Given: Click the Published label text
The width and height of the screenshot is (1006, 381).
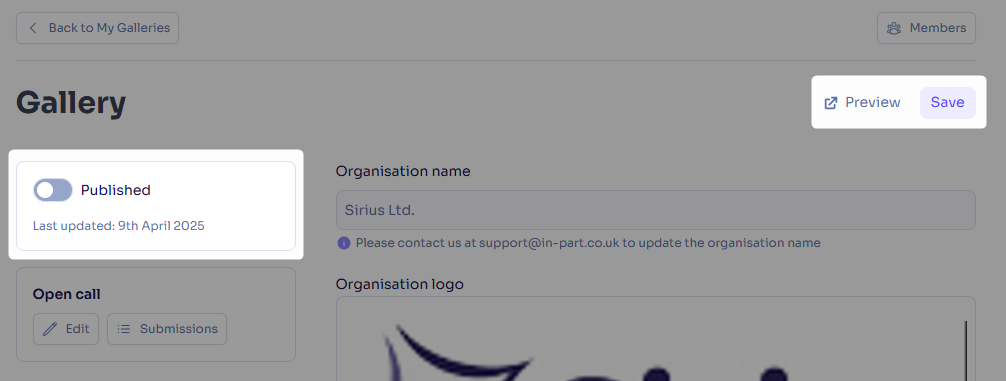Looking at the screenshot, I should point(115,190).
